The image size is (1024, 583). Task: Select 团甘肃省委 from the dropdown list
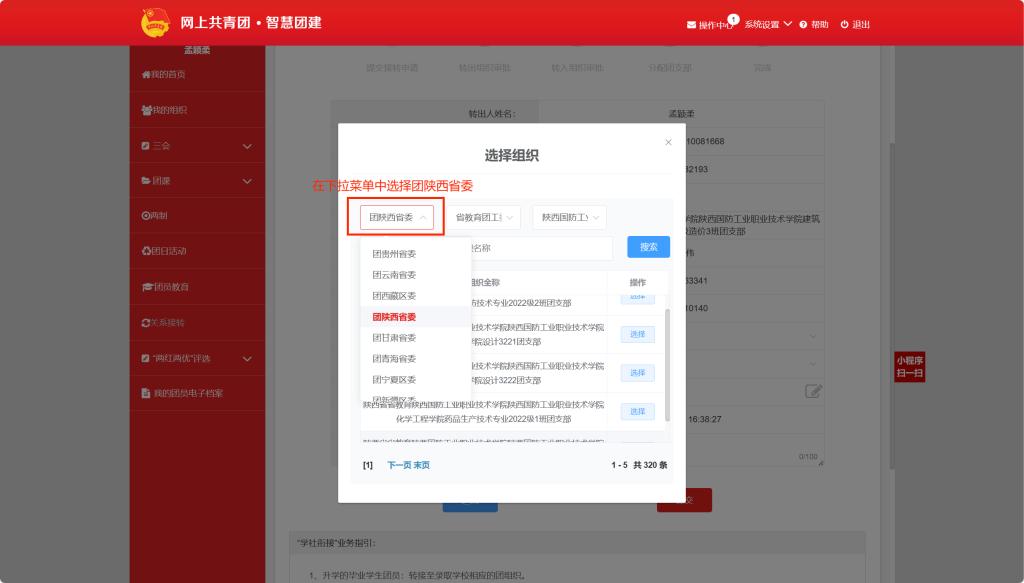tap(394, 338)
